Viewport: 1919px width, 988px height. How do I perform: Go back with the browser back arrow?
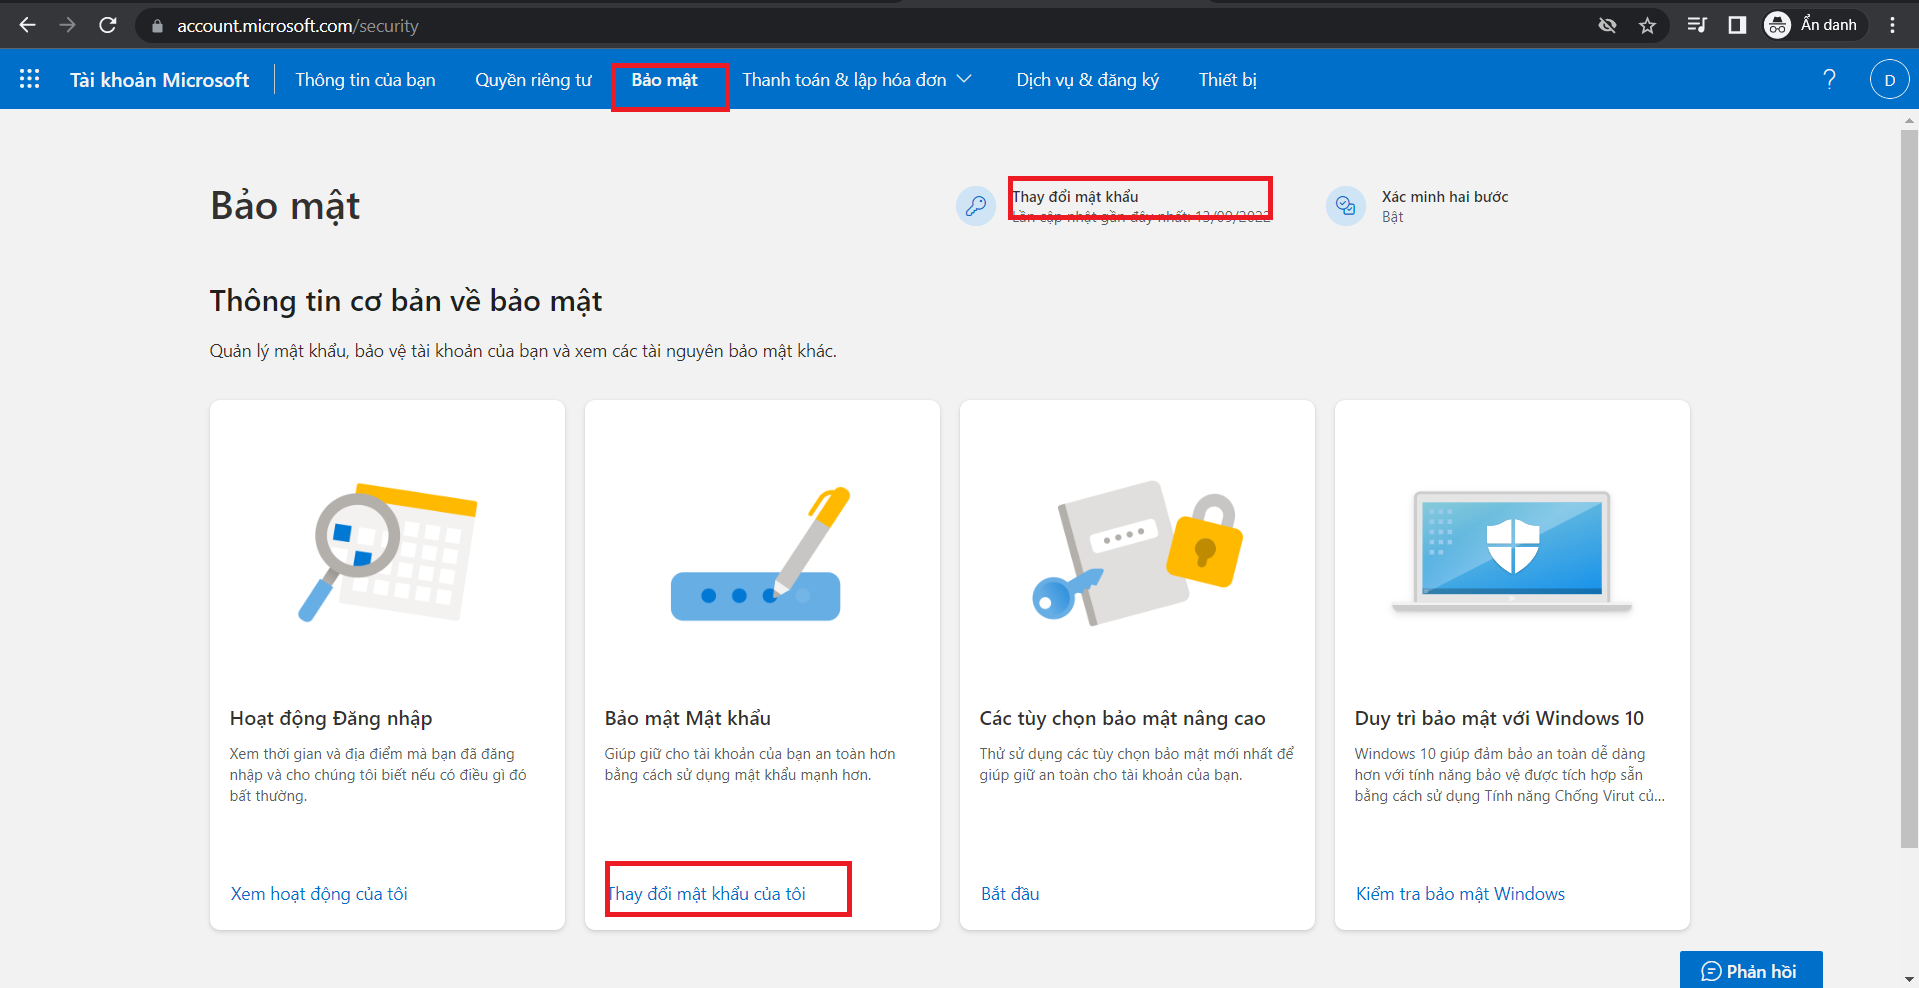coord(27,25)
